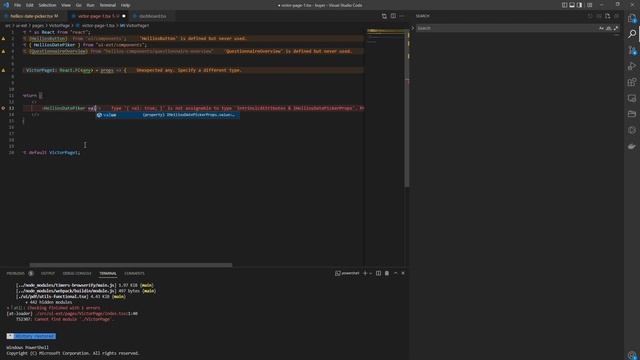The width and height of the screenshot is (640, 360).
Task: Switch to Comments panel tab
Action: [x=134, y=273]
